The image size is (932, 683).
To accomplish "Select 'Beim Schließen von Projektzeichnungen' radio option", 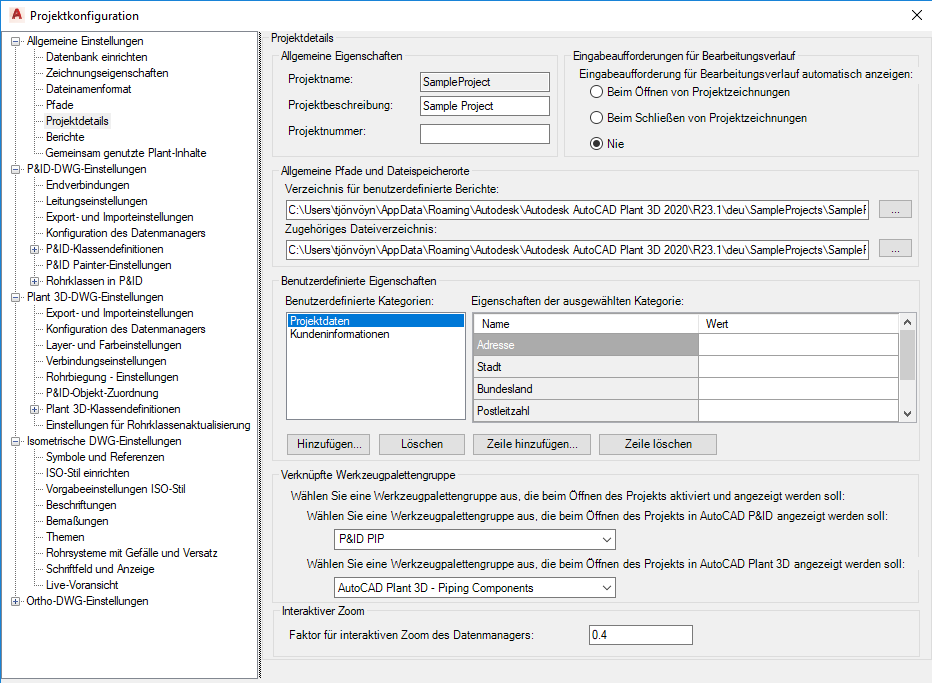I will pos(596,118).
